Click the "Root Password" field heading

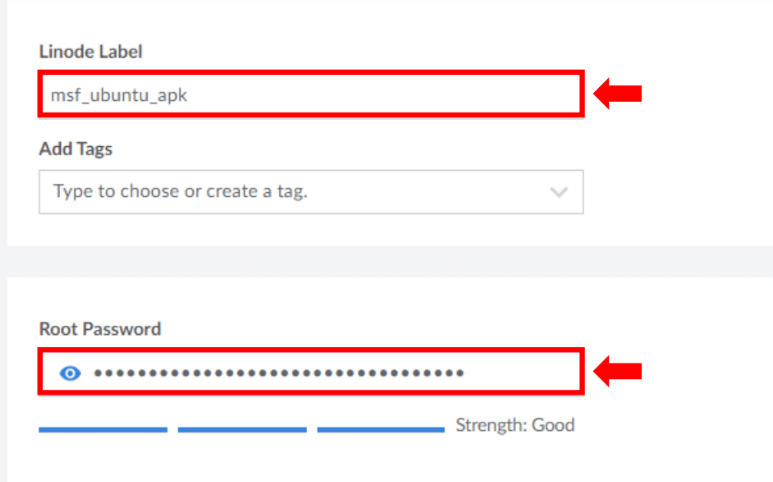(100, 328)
